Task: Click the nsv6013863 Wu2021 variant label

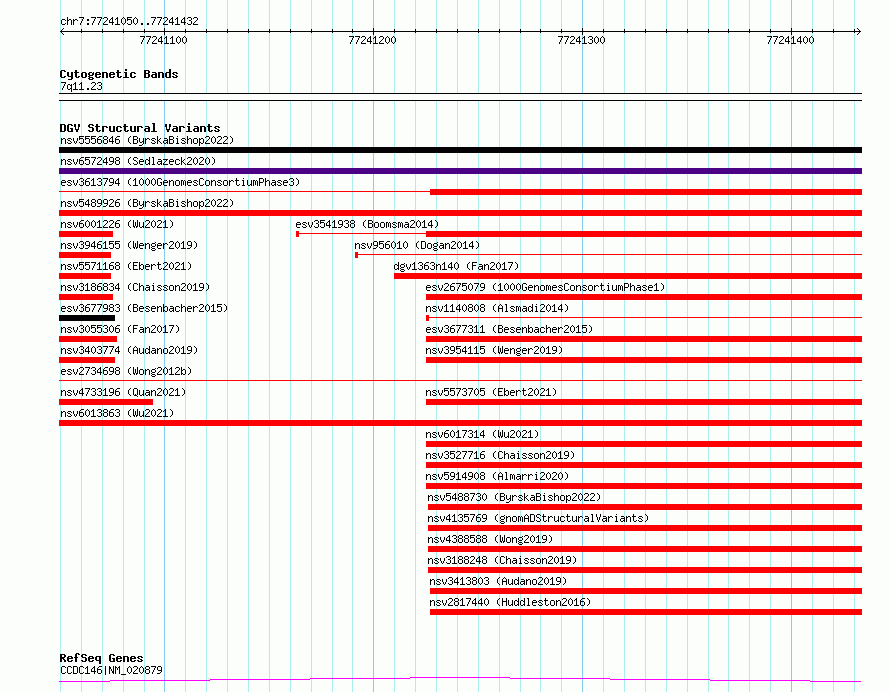Action: coord(117,413)
